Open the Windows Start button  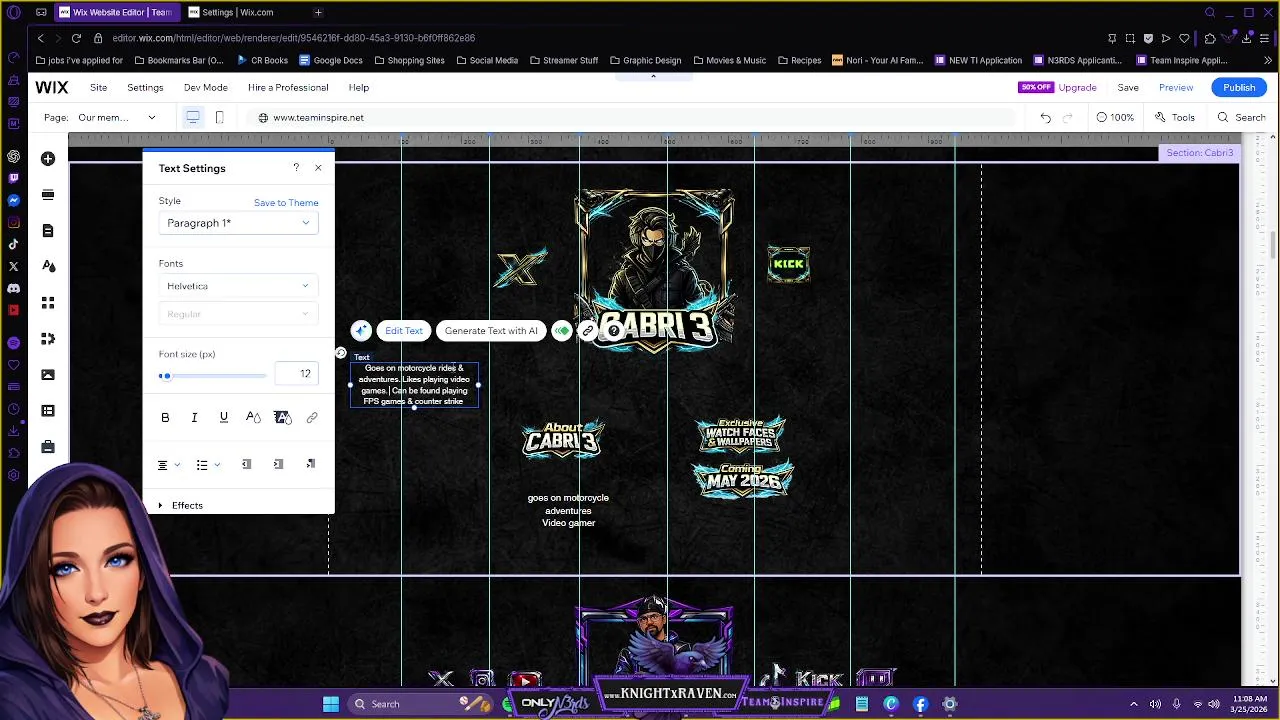[331, 704]
